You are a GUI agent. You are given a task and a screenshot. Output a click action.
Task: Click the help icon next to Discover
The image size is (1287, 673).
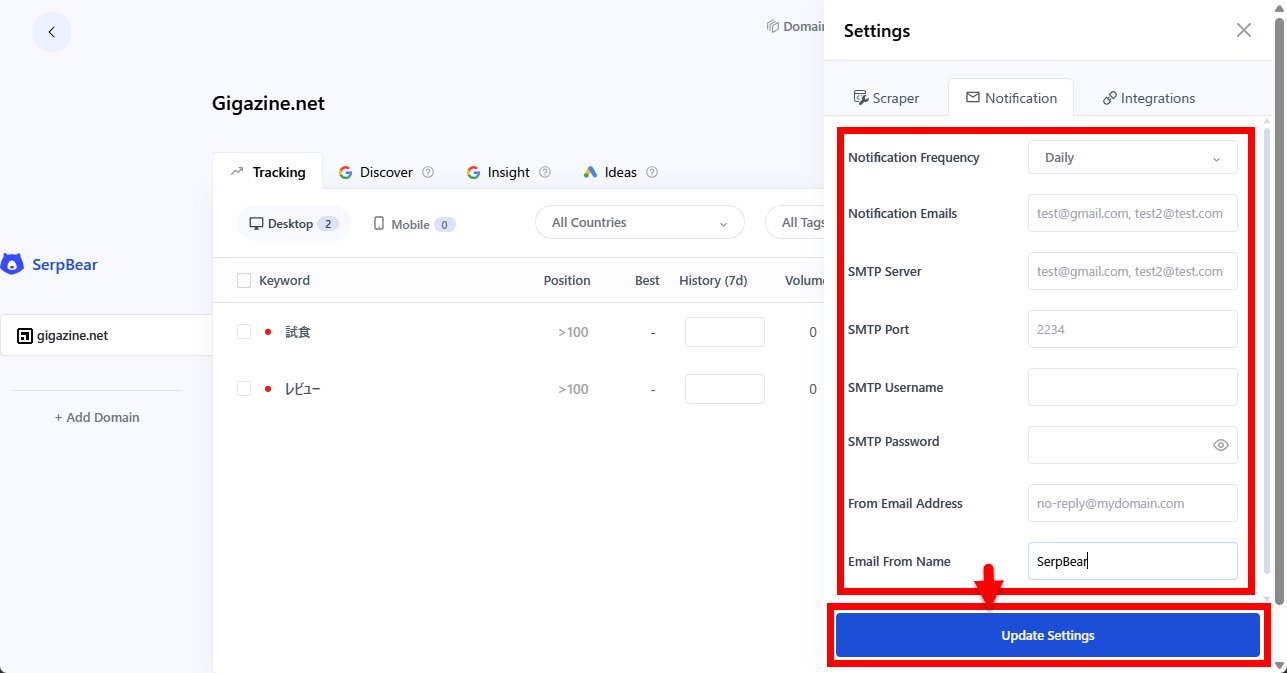[428, 172]
